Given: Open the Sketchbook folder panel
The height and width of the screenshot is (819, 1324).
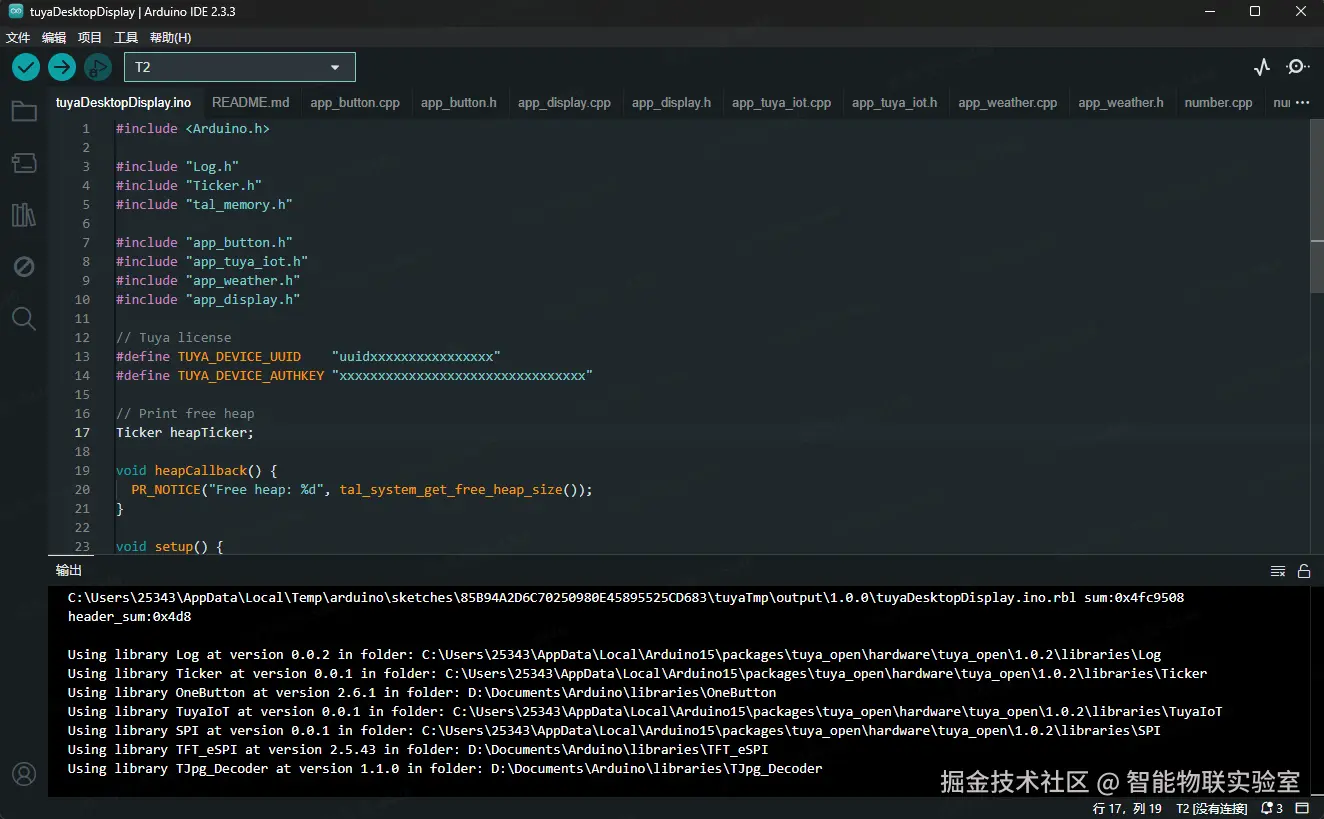Looking at the screenshot, I should tap(24, 111).
